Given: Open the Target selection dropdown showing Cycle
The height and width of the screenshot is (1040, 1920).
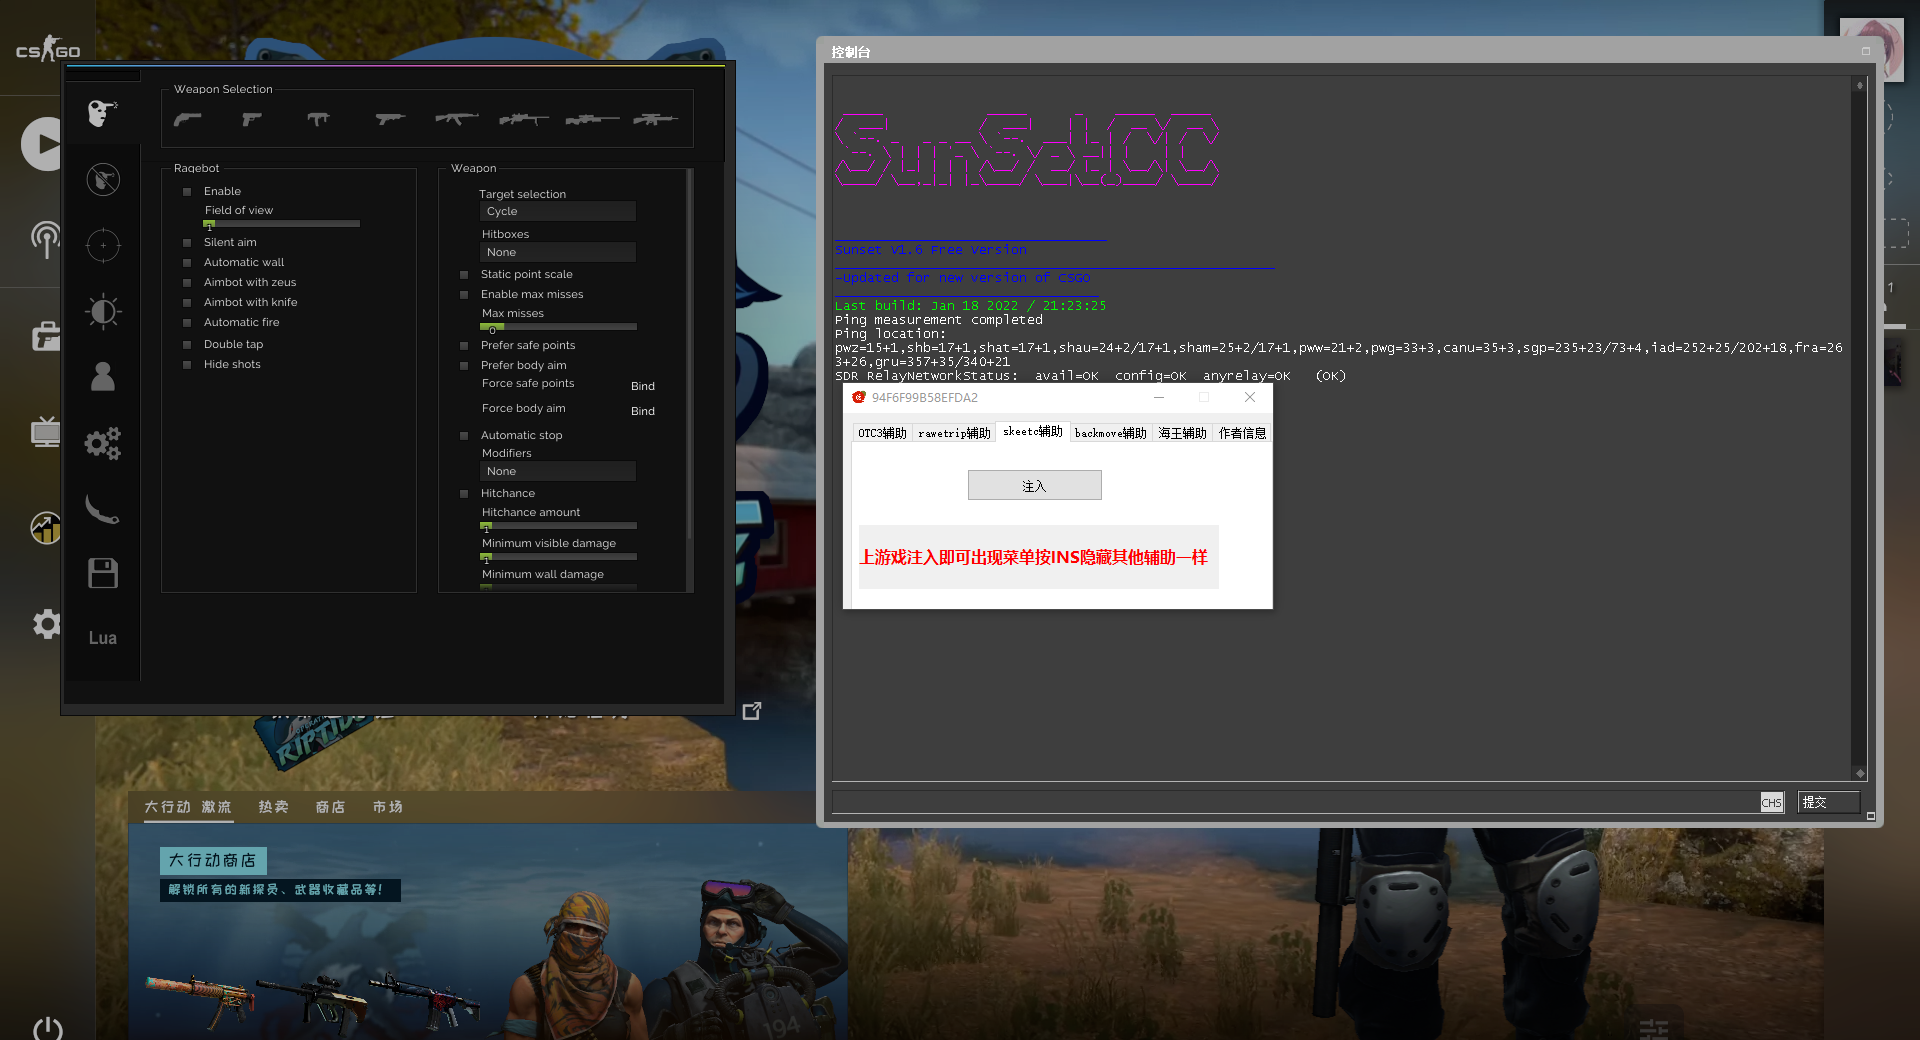Looking at the screenshot, I should click(557, 212).
